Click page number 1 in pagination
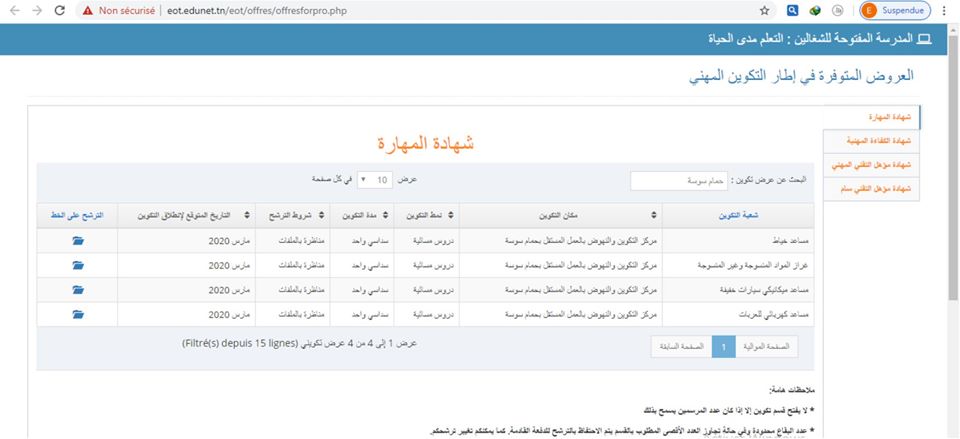The image size is (960, 439). pyautogui.click(x=724, y=347)
